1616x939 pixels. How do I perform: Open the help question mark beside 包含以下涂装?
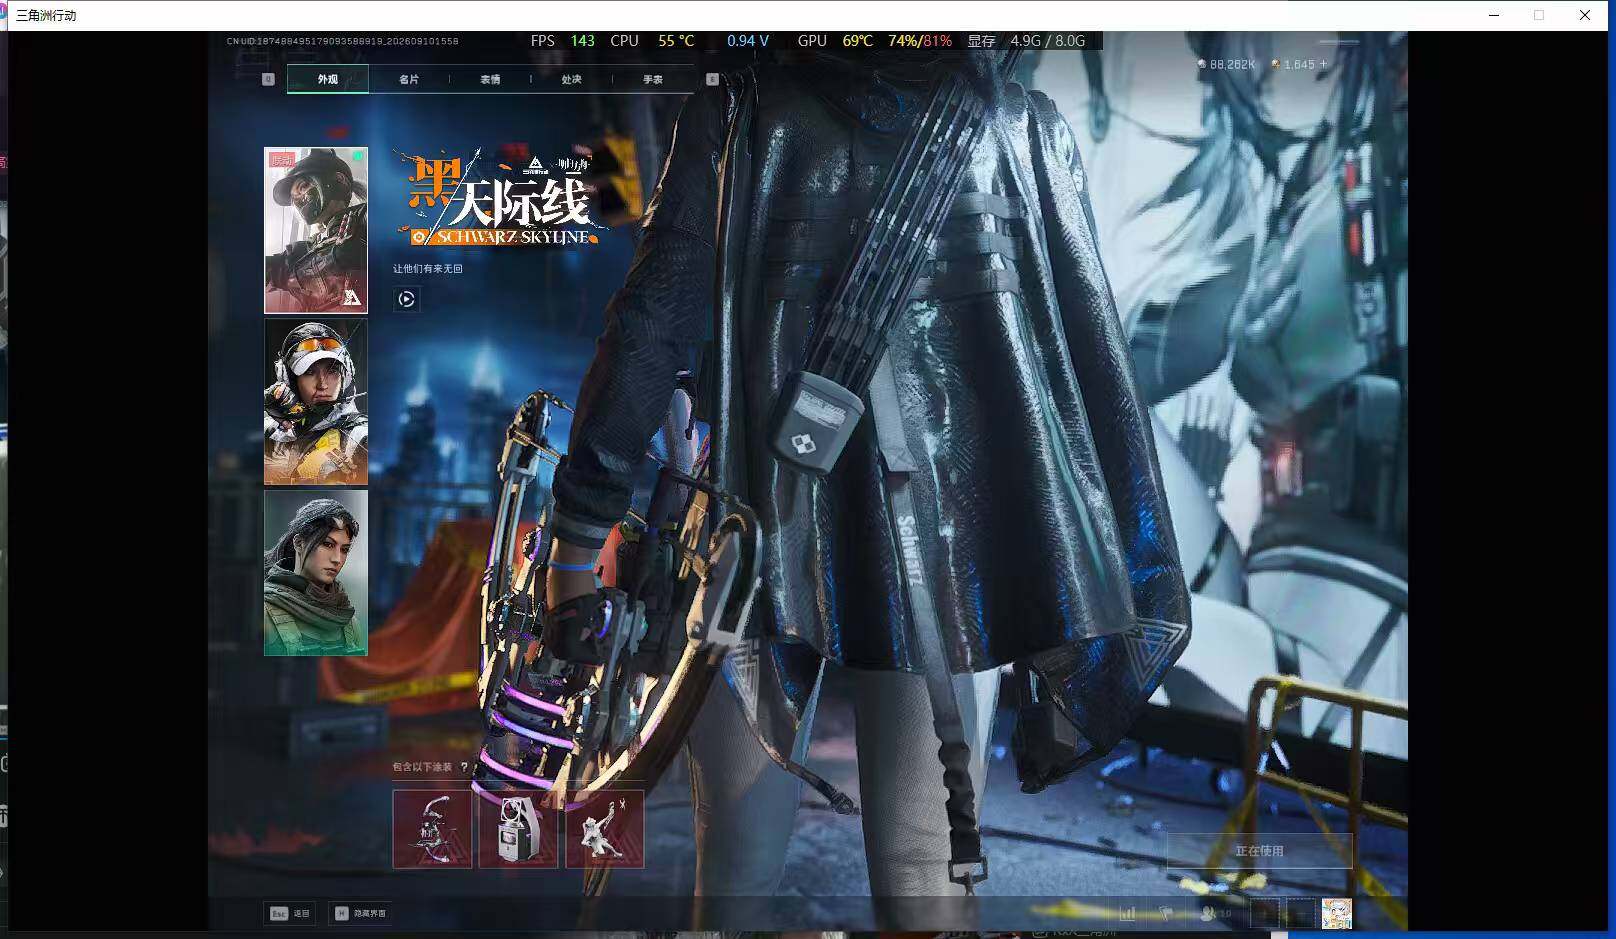[464, 767]
